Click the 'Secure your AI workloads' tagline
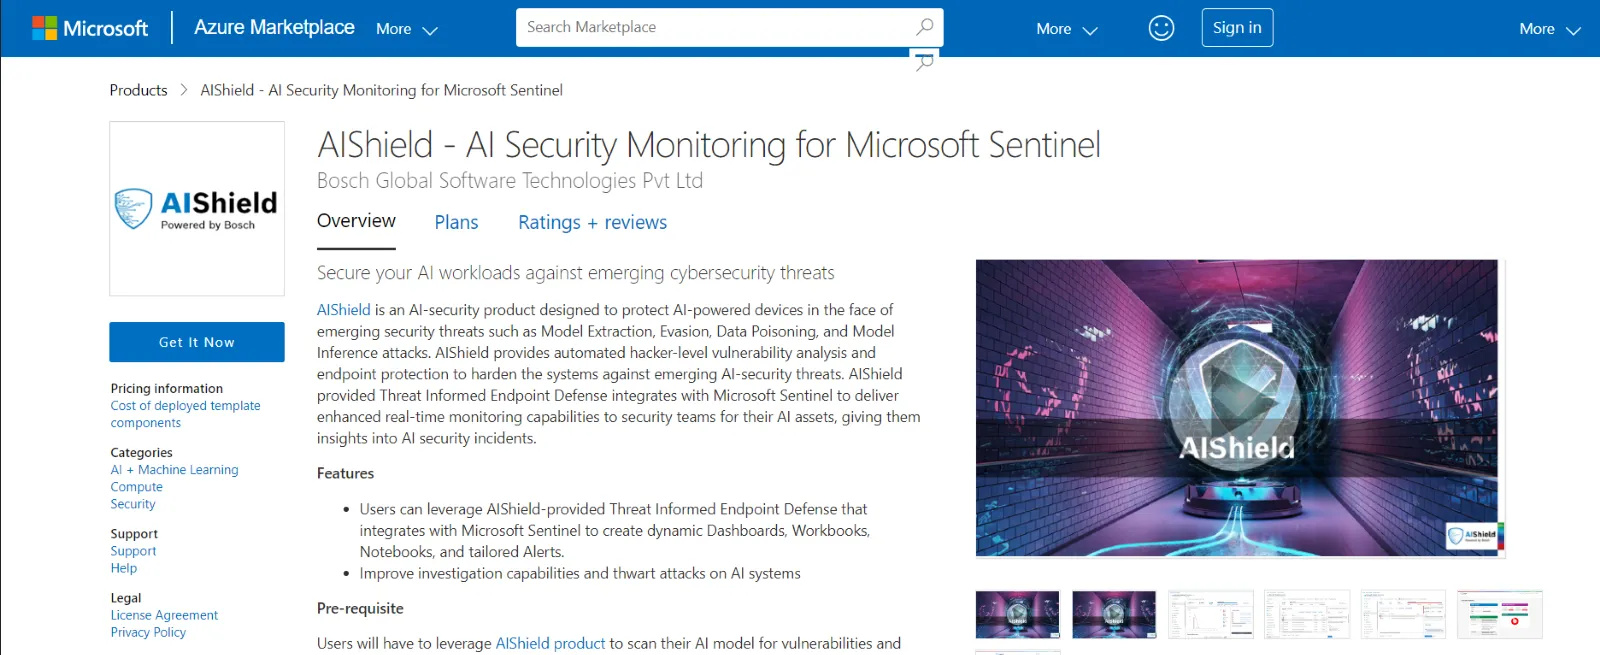 coord(576,273)
